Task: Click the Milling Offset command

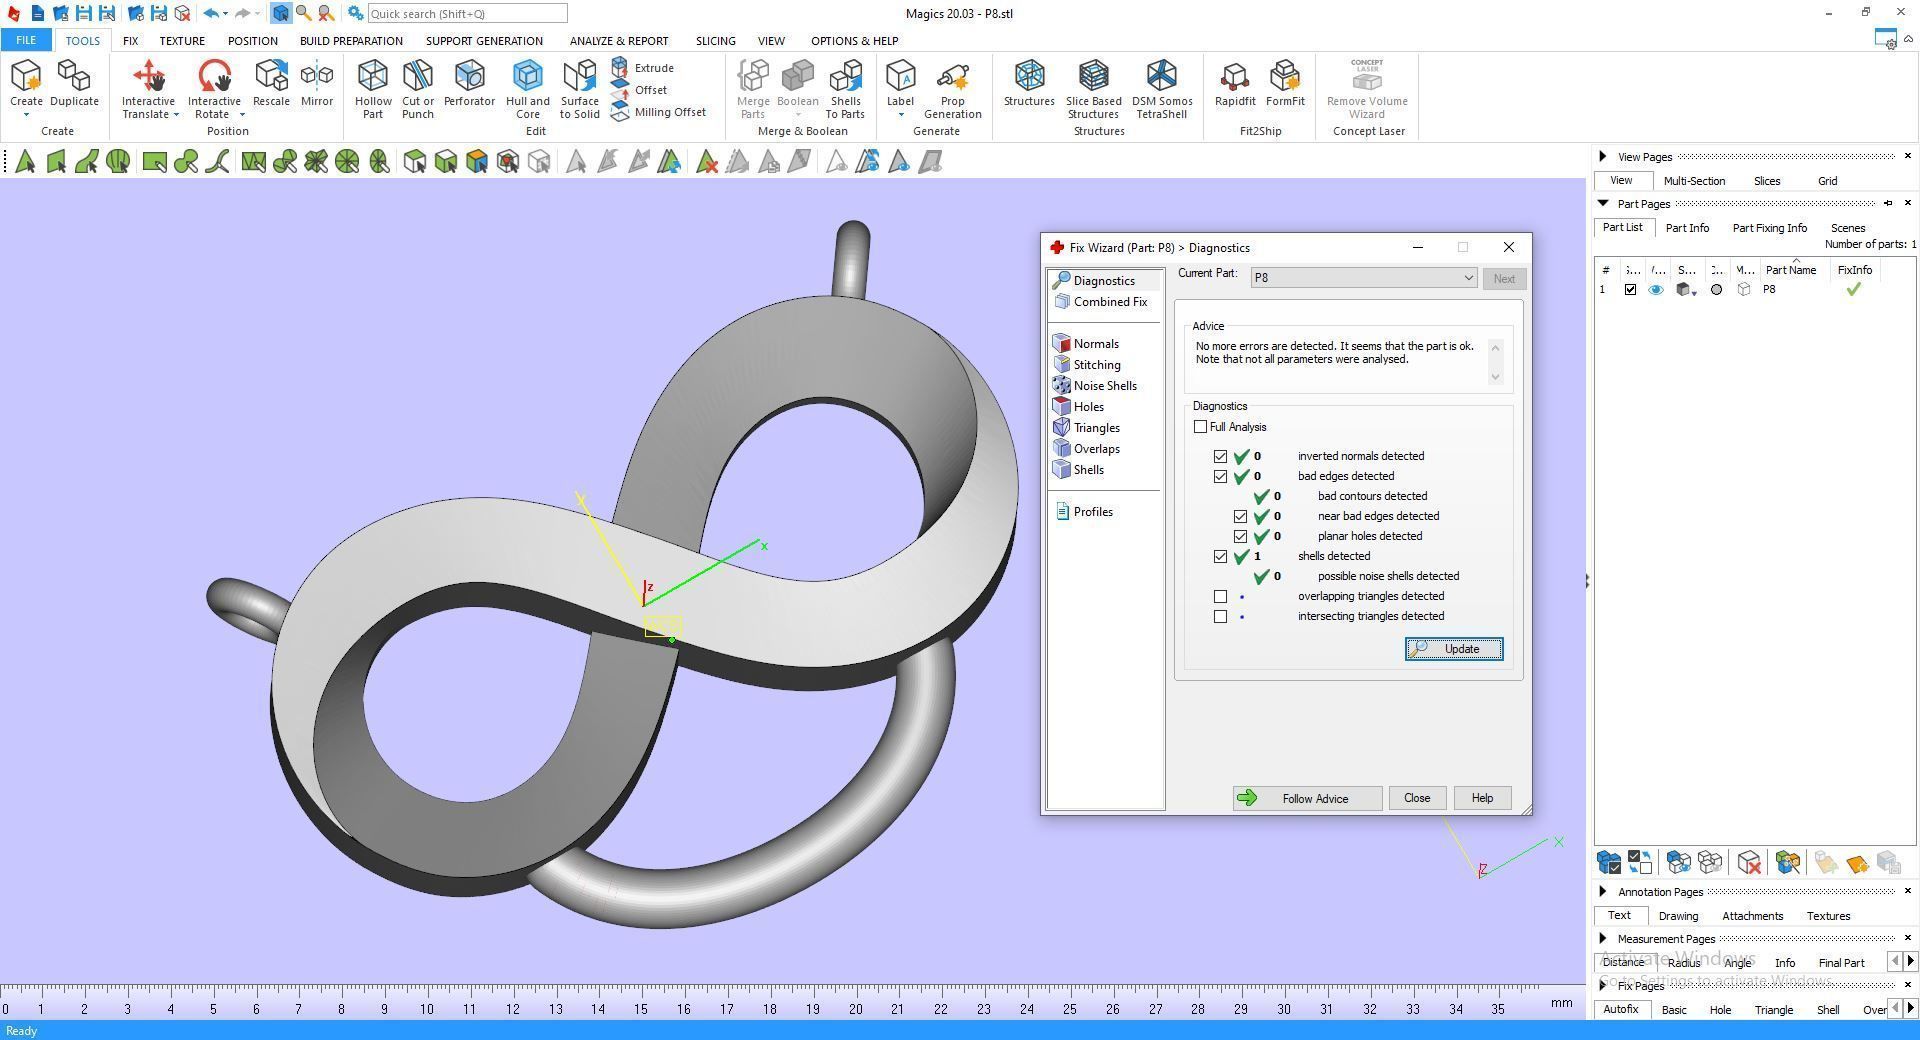Action: [x=658, y=112]
